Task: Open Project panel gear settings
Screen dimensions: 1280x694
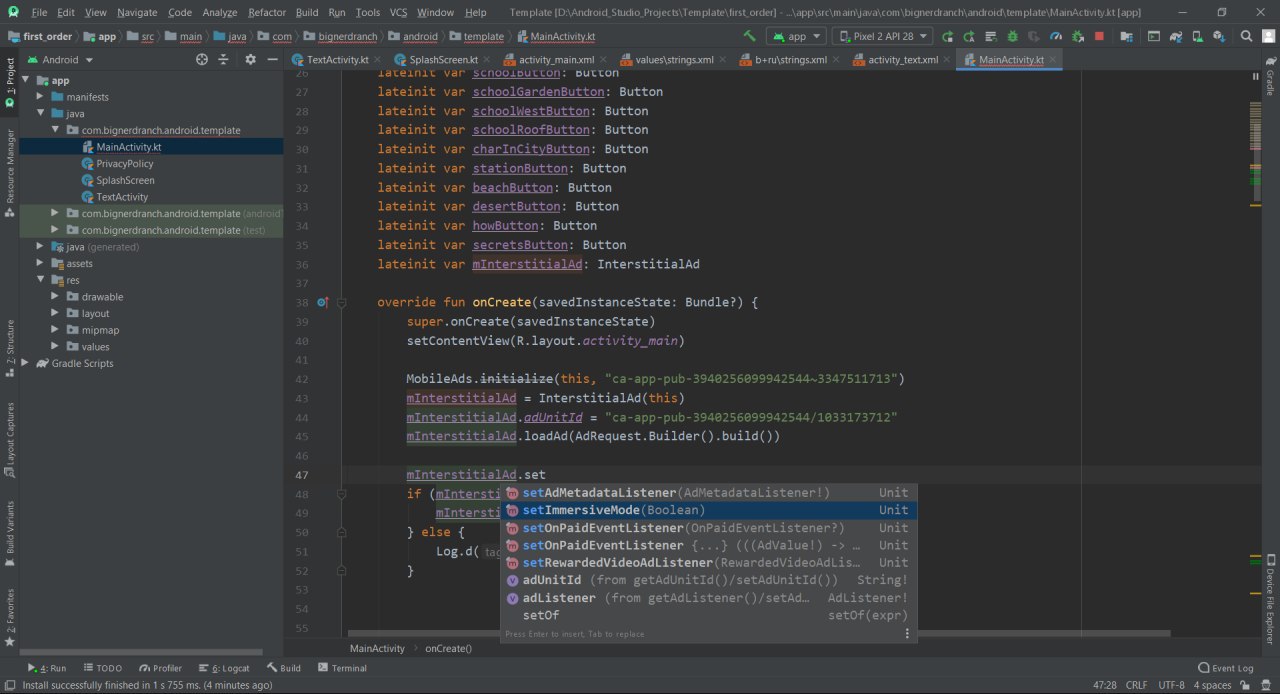Action: (x=250, y=60)
